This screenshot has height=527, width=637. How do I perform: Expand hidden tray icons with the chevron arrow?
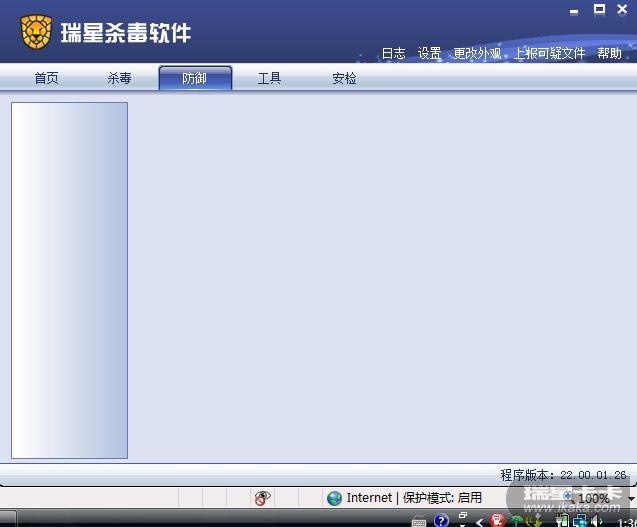point(480,523)
